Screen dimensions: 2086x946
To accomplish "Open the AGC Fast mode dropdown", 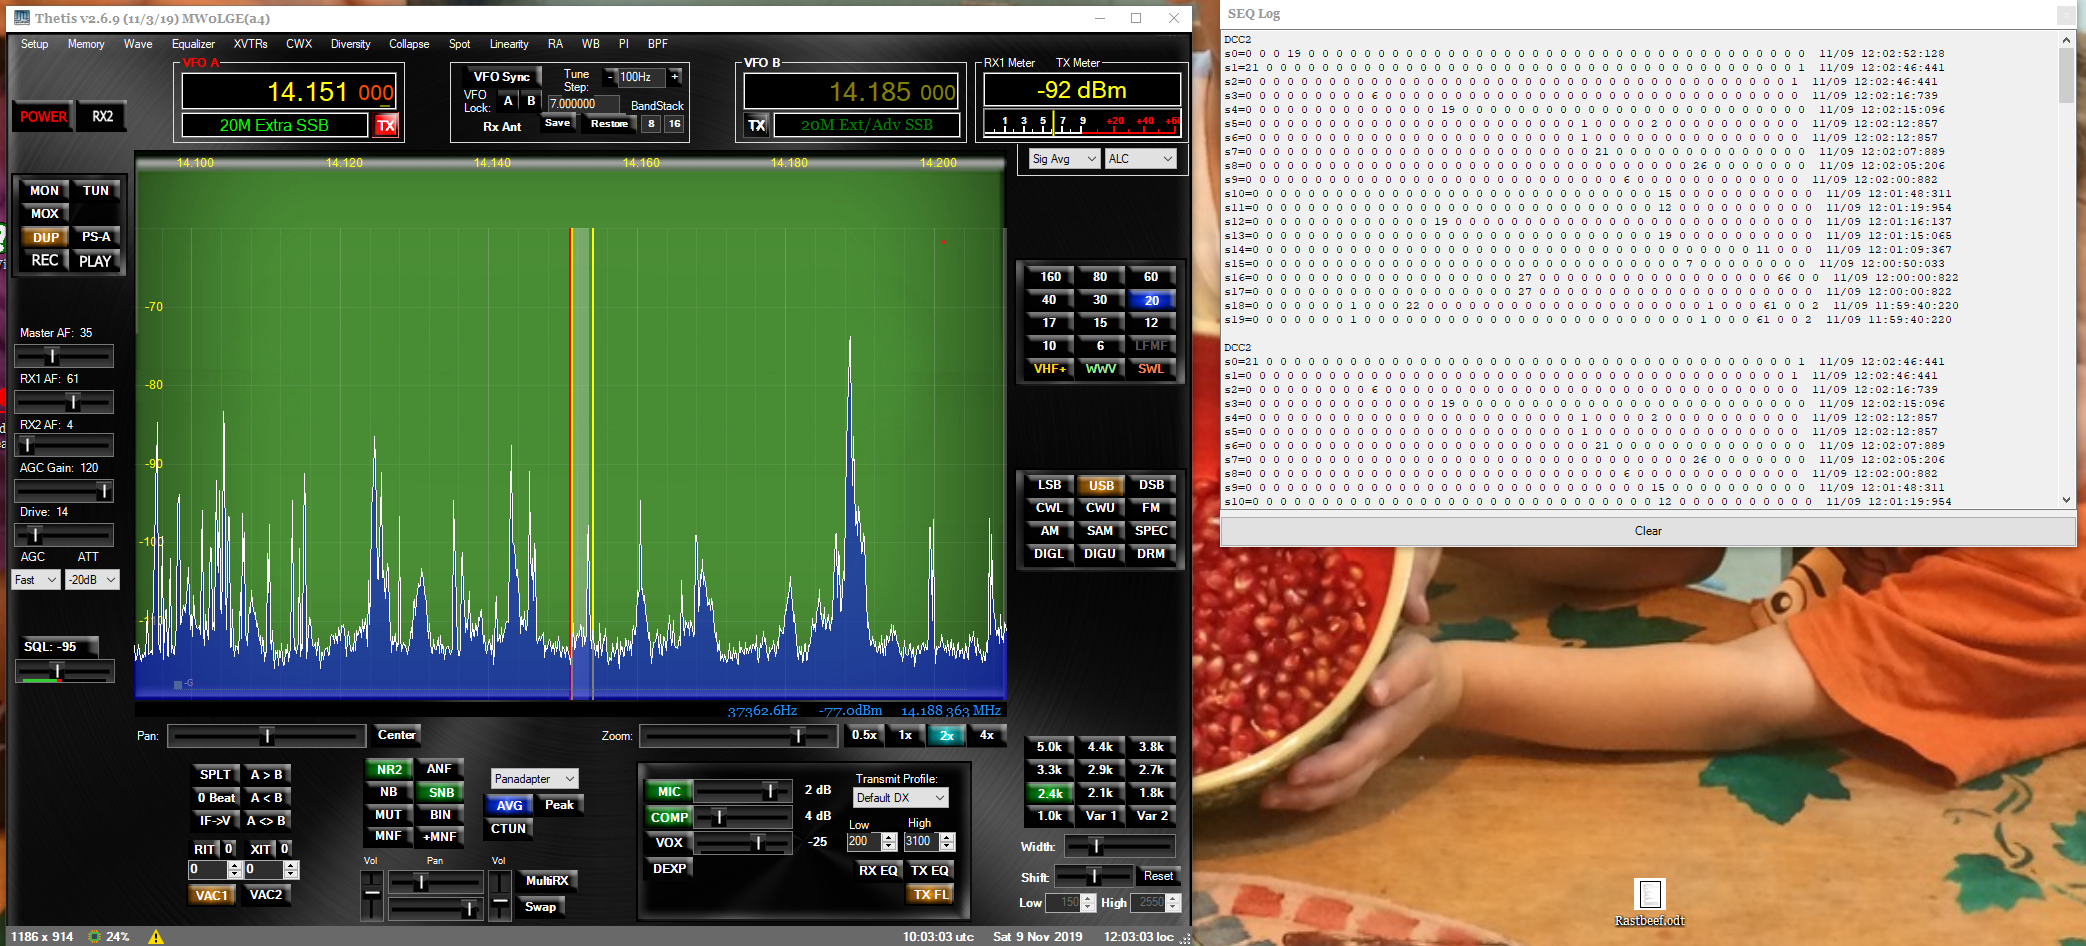I will tap(36, 579).
